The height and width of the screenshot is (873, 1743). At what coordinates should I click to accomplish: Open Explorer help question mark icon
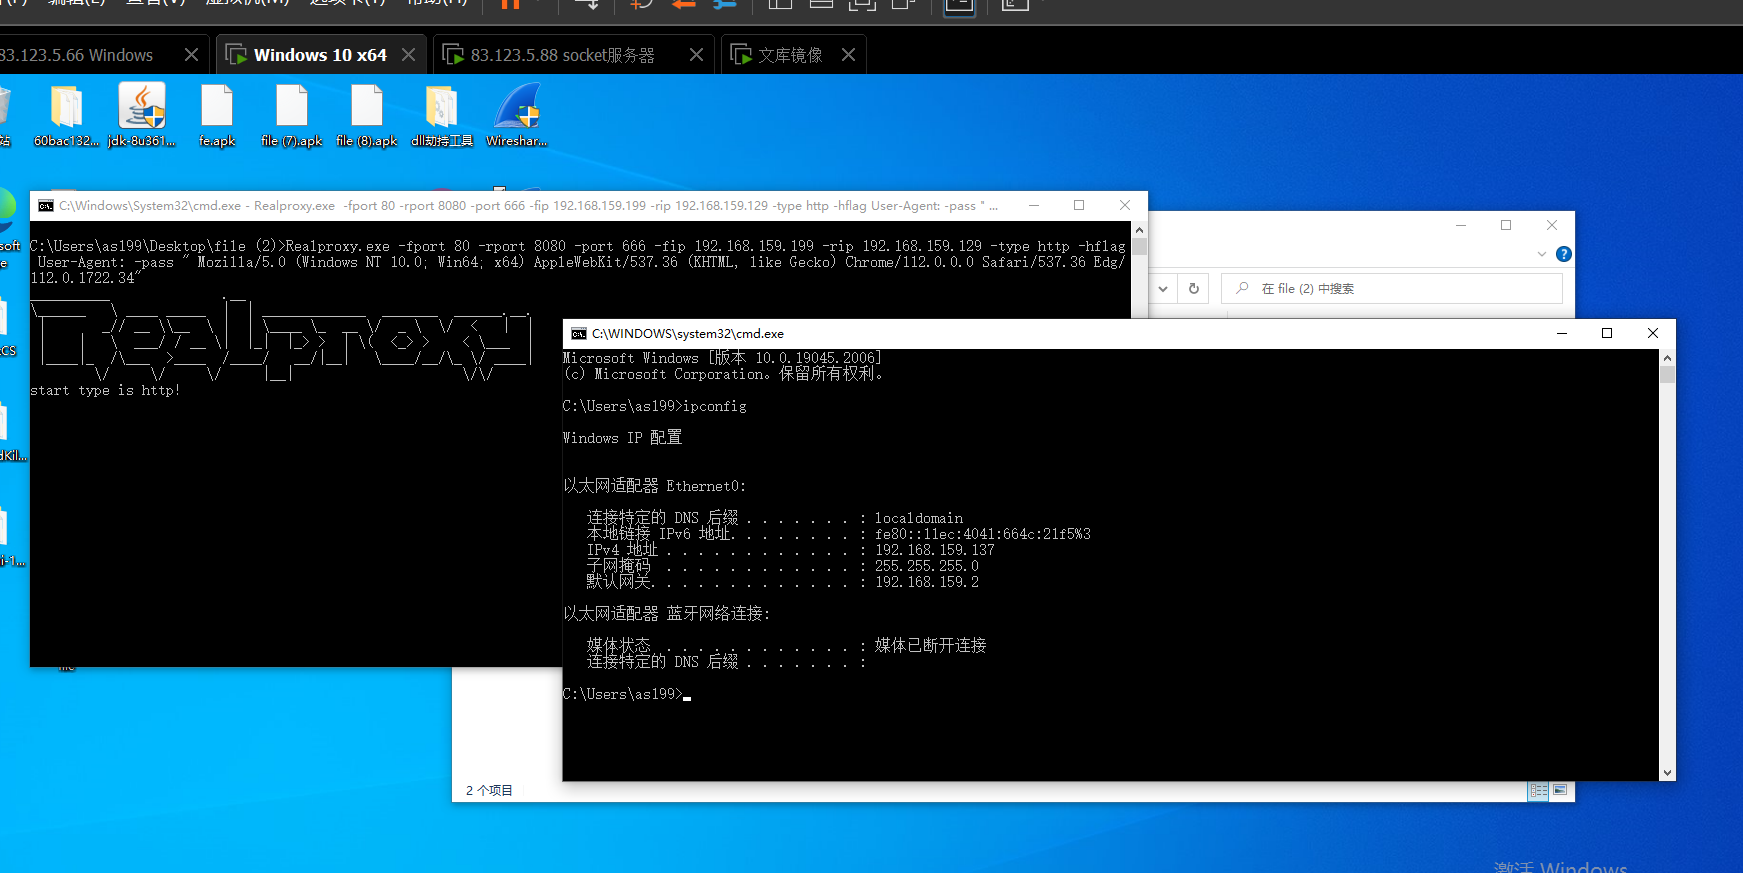1564,254
